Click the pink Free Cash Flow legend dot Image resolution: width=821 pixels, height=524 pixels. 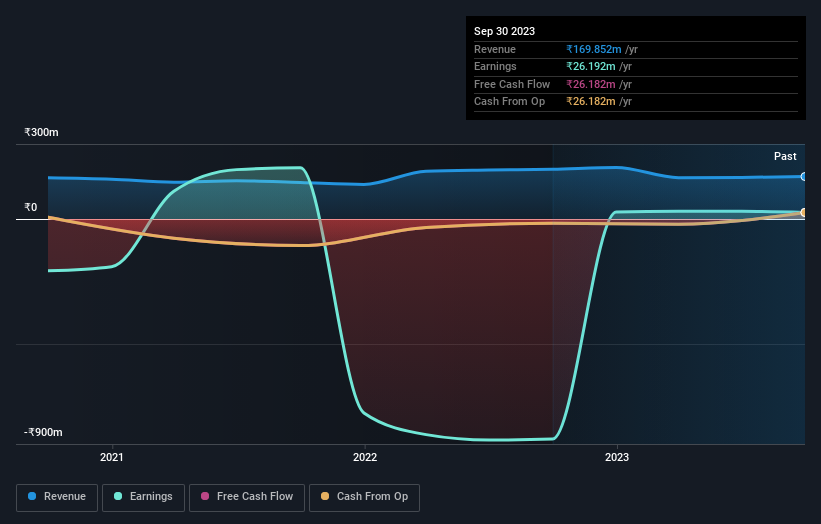[205, 496]
